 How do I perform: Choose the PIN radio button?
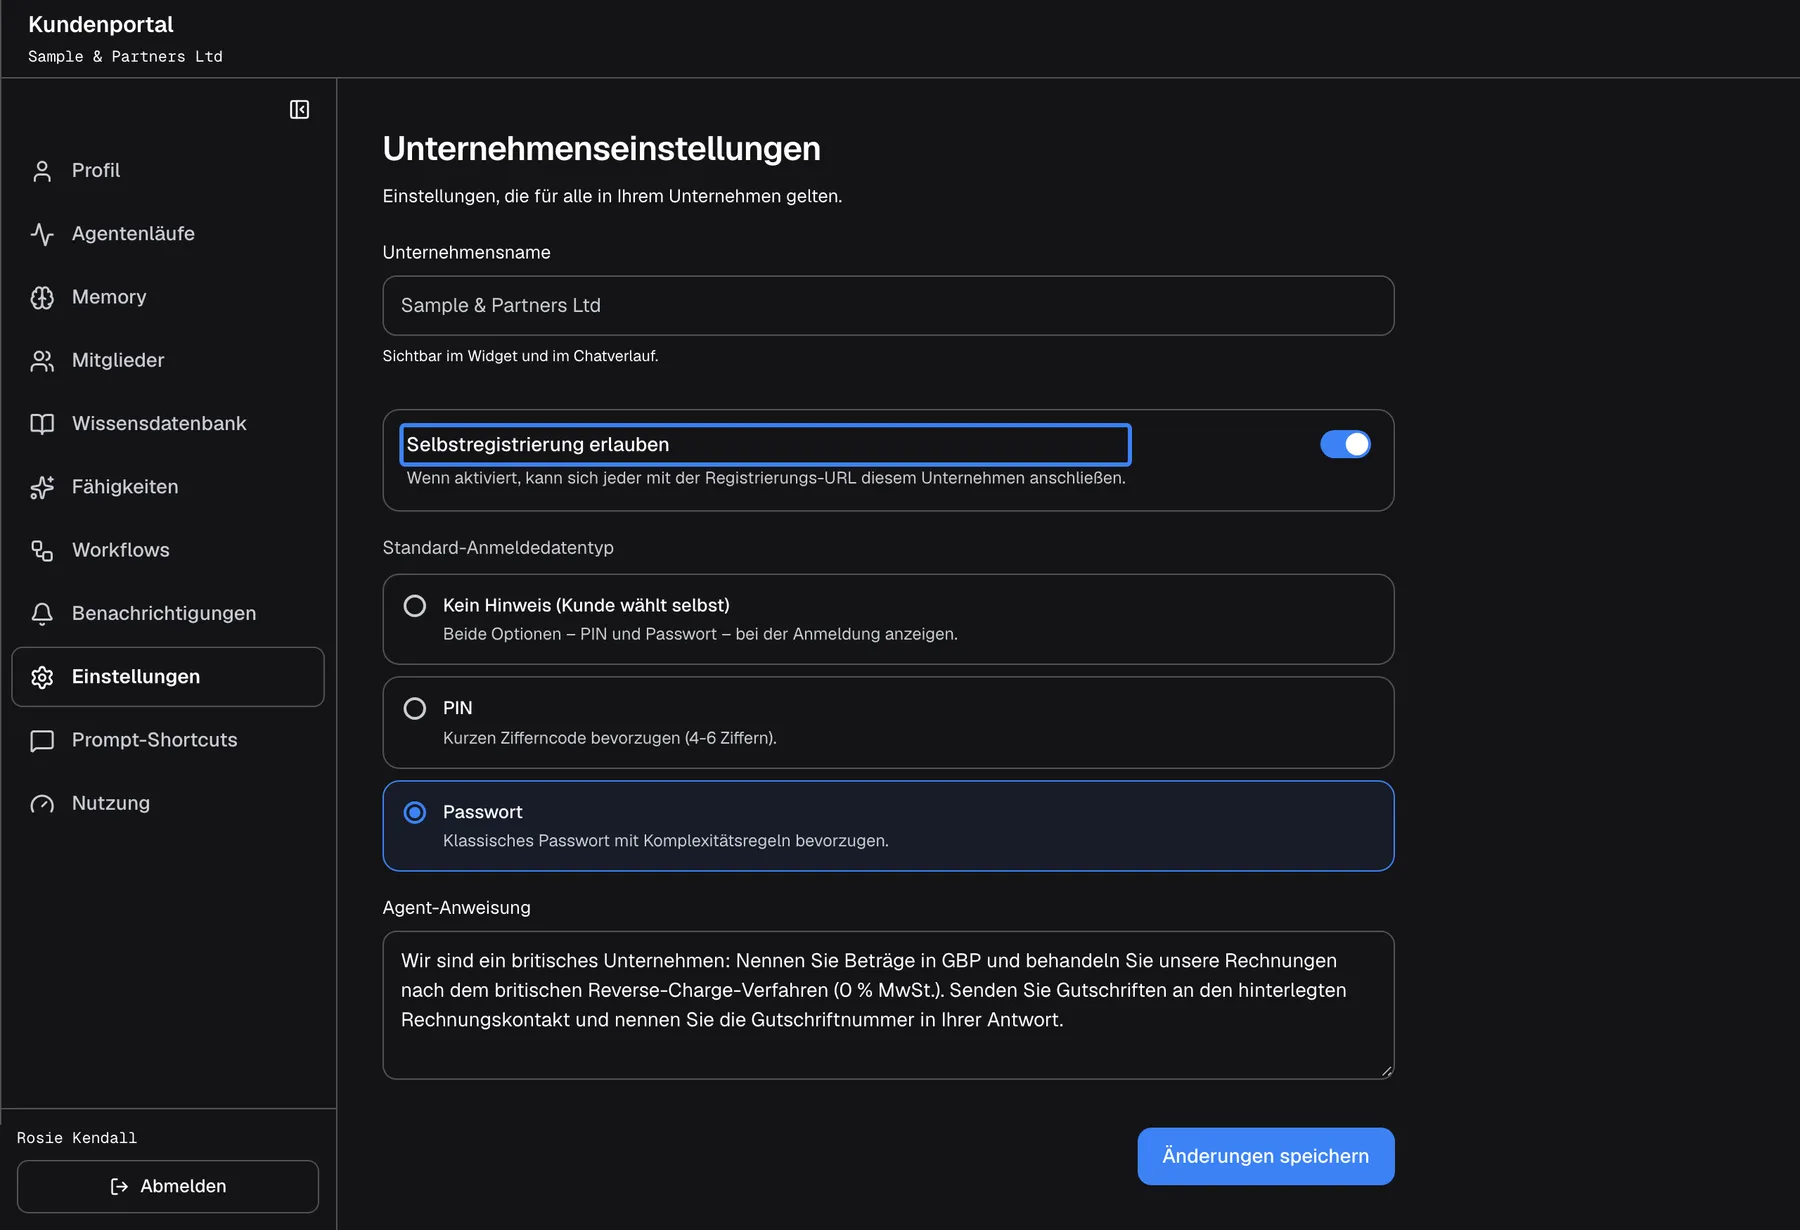point(414,709)
